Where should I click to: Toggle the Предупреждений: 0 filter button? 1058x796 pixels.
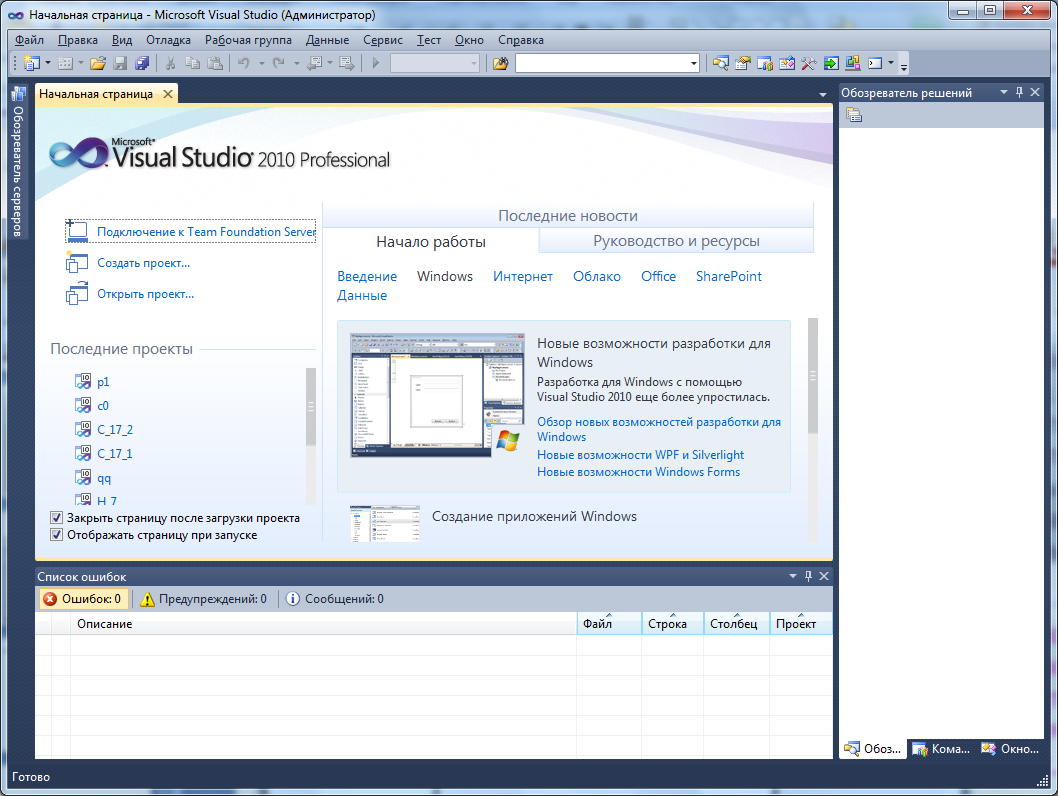203,599
